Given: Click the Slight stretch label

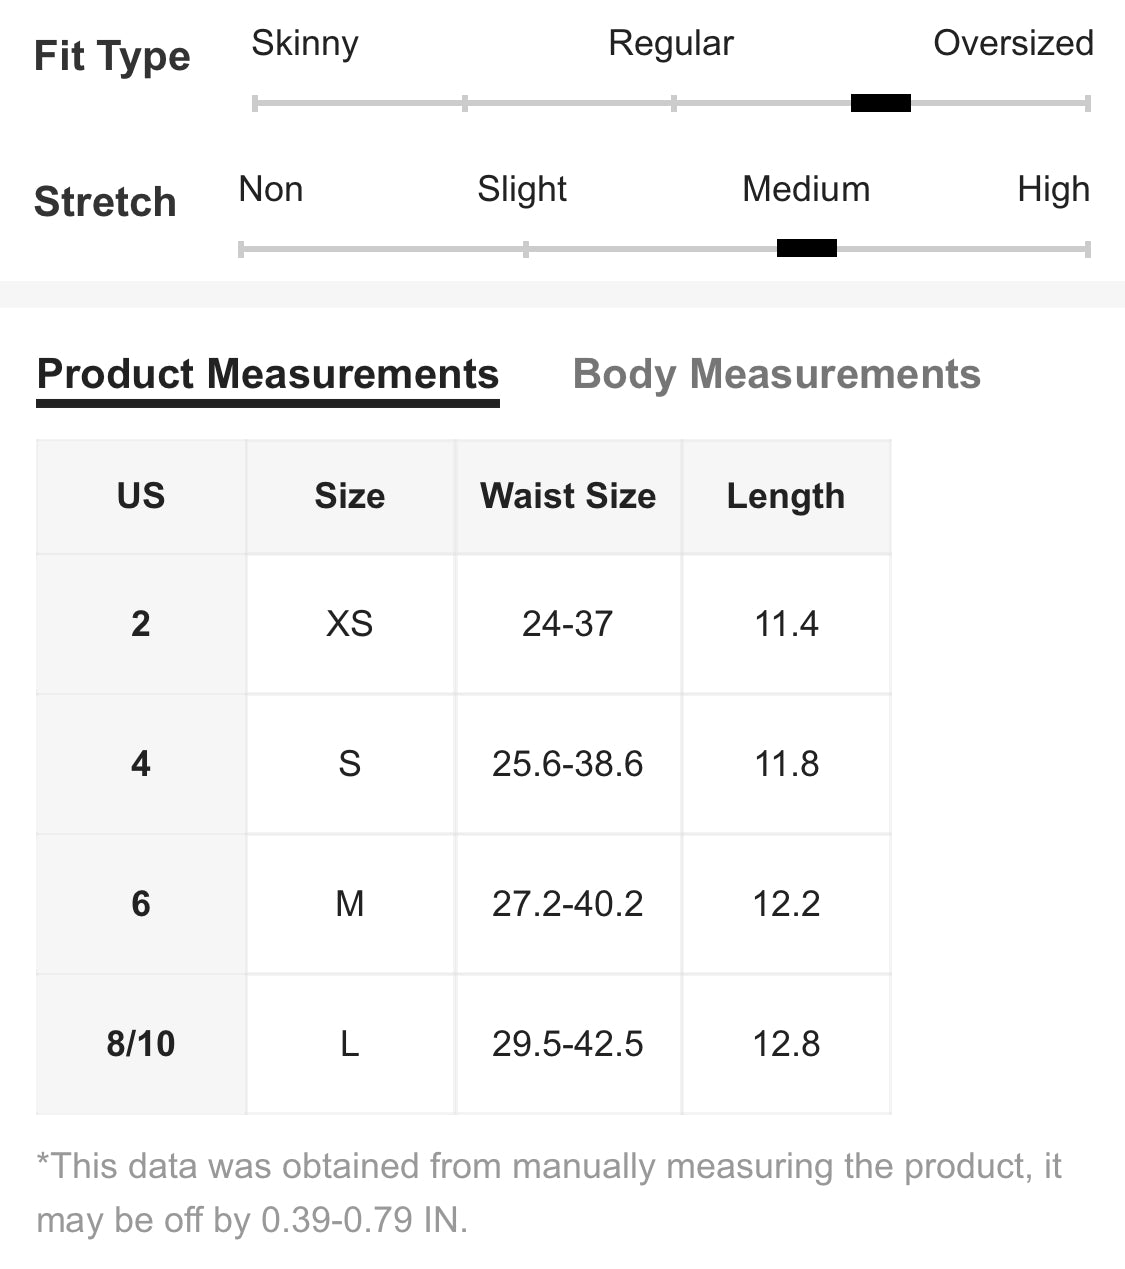Looking at the screenshot, I should click(522, 189).
